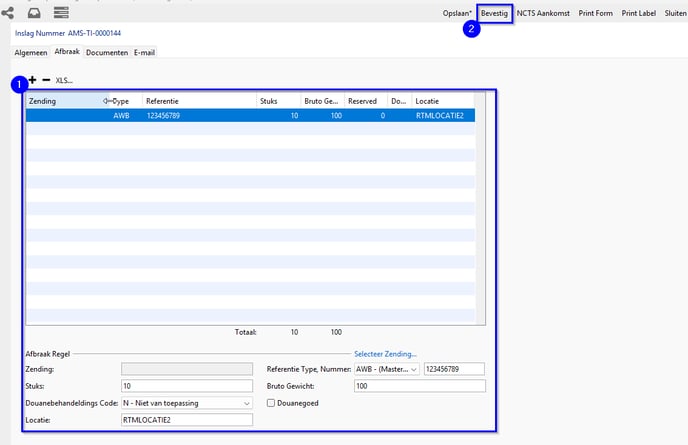
Task: Open the Referentie Type dropdown
Action: [x=387, y=369]
